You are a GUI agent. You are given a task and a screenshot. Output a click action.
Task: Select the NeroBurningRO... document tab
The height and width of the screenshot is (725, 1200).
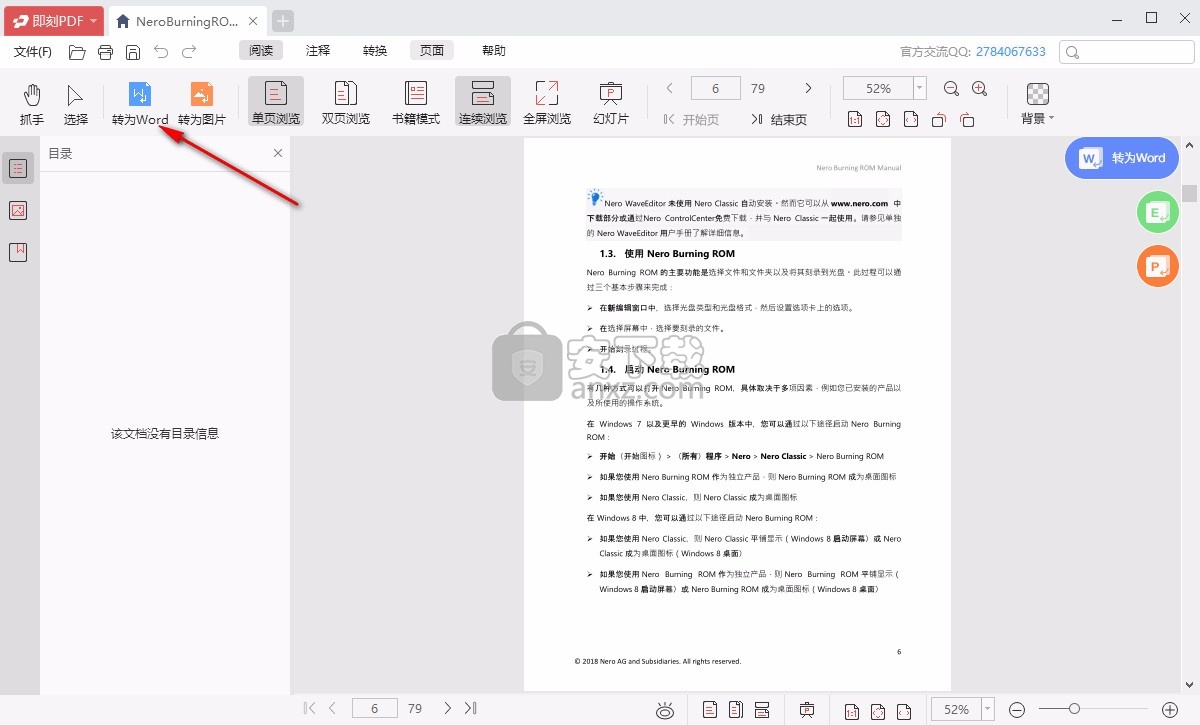pyautogui.click(x=187, y=21)
